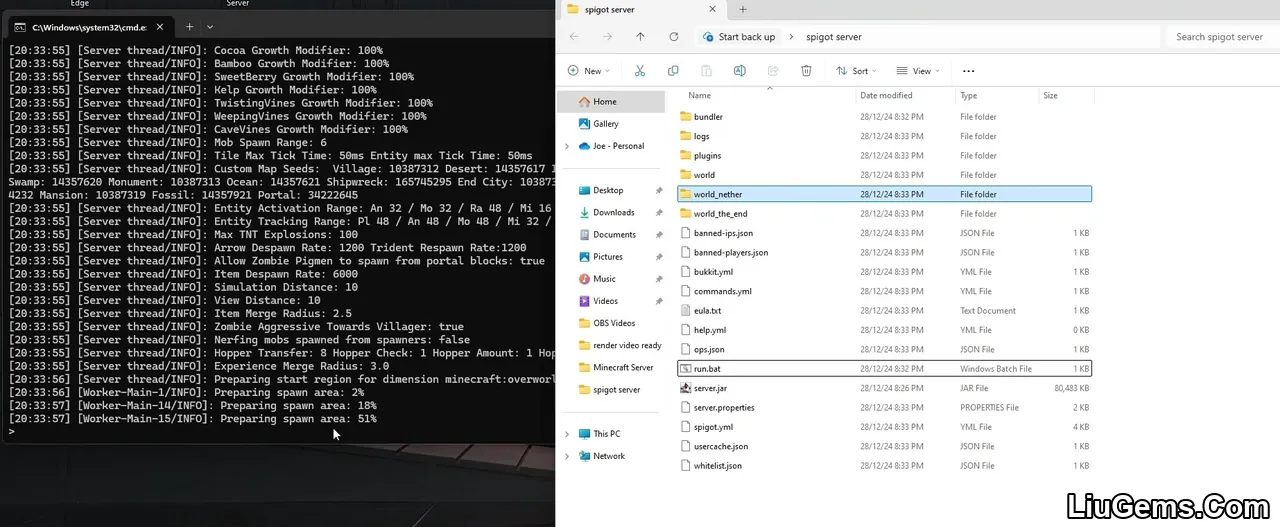Image resolution: width=1280 pixels, height=527 pixels.
Task: Refresh the spigot server folder view
Action: tap(674, 37)
